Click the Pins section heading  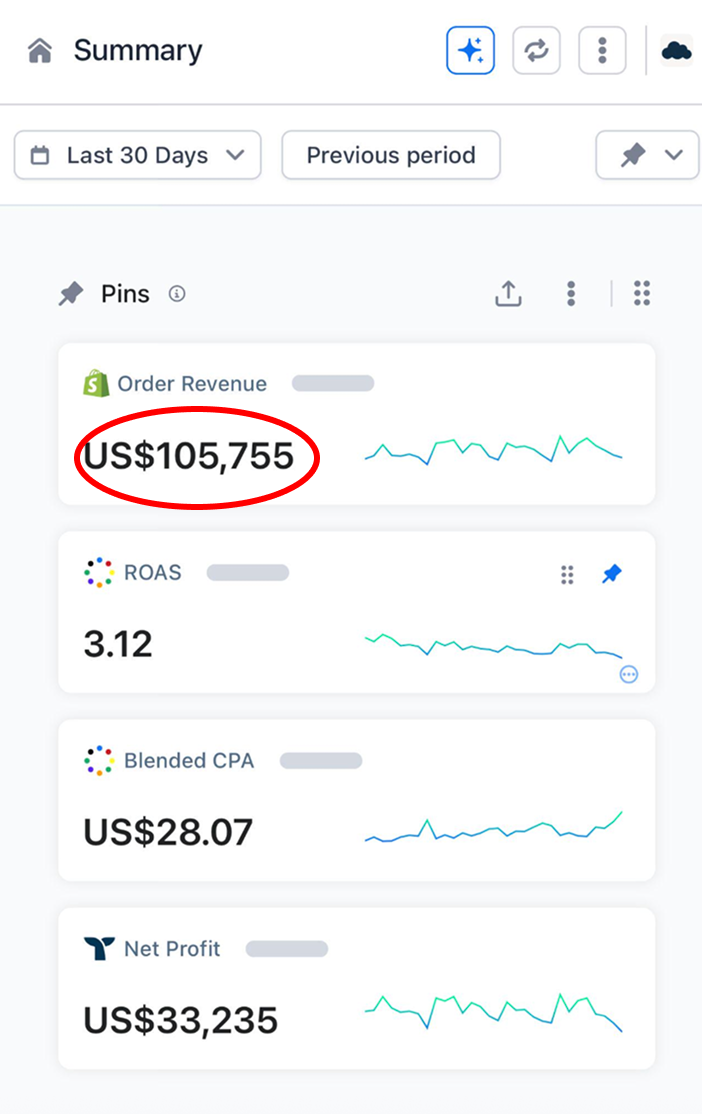[x=125, y=293]
